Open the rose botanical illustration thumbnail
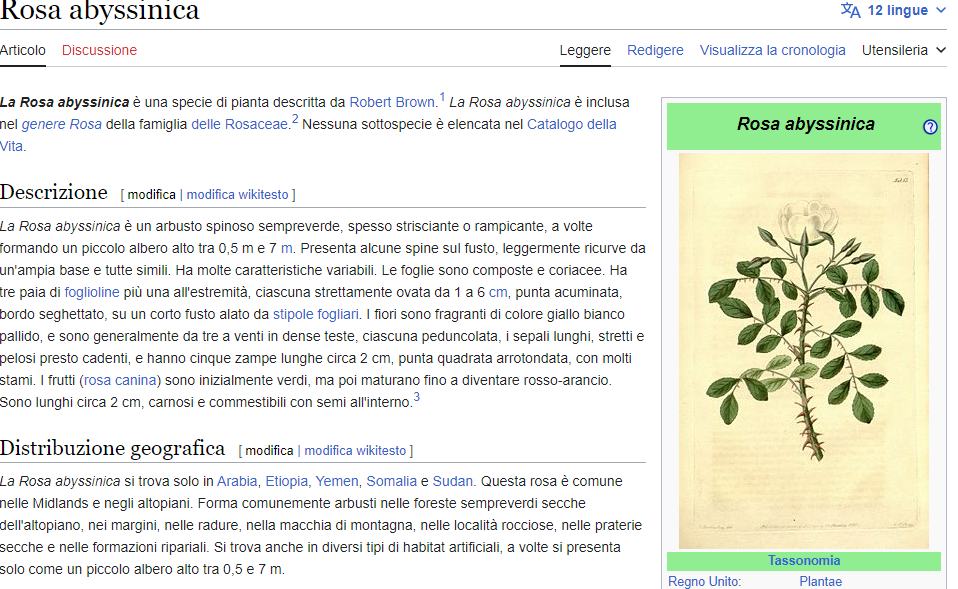The height and width of the screenshot is (589, 958). click(803, 350)
